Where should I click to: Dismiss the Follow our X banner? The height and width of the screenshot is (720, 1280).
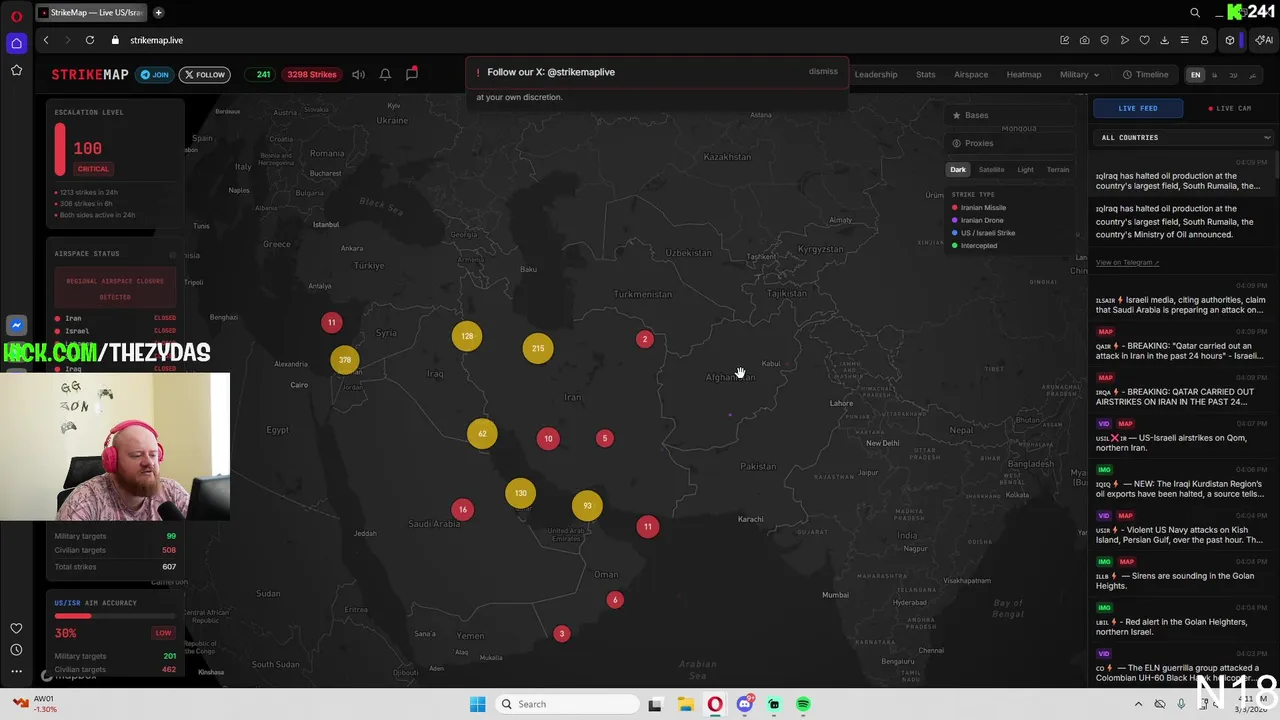[823, 72]
